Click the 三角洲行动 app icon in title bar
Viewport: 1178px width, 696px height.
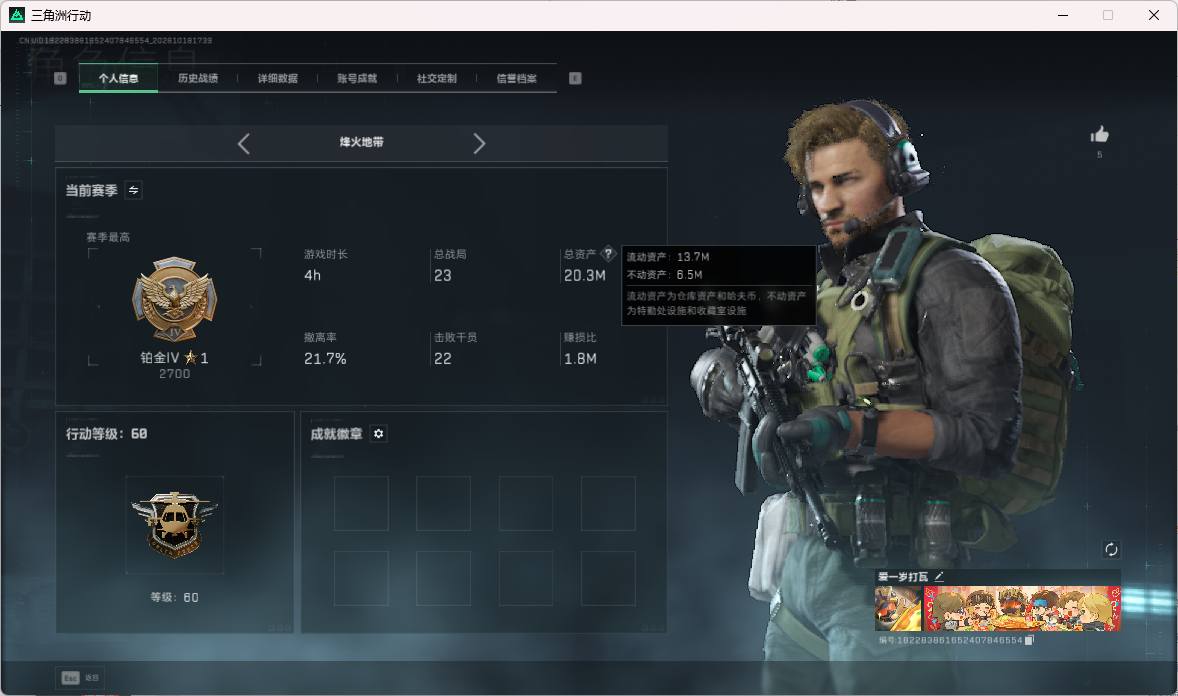tap(17, 15)
